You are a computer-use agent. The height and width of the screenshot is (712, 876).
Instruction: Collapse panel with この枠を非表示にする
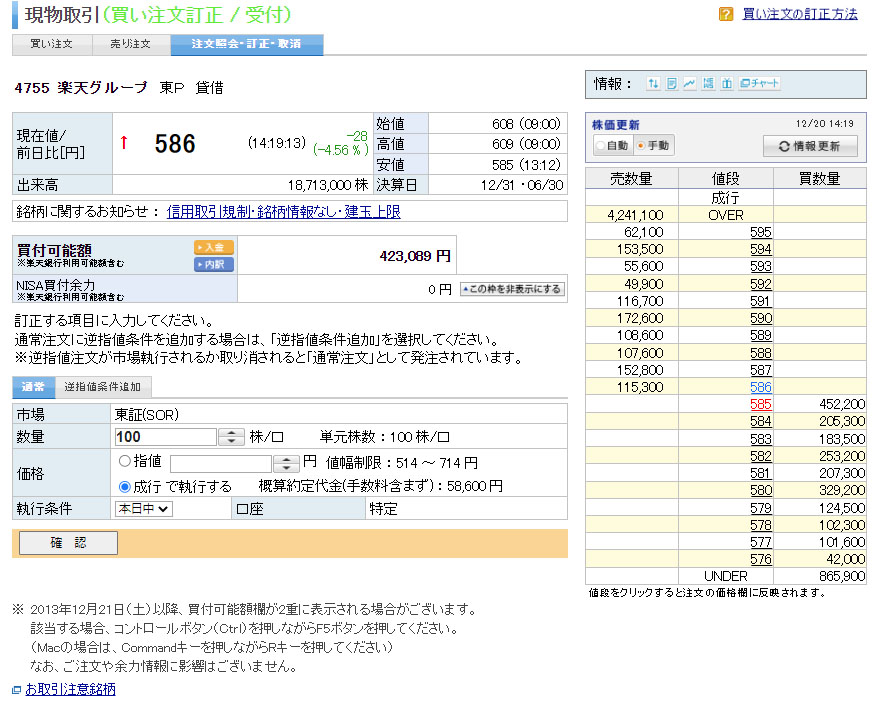(511, 289)
